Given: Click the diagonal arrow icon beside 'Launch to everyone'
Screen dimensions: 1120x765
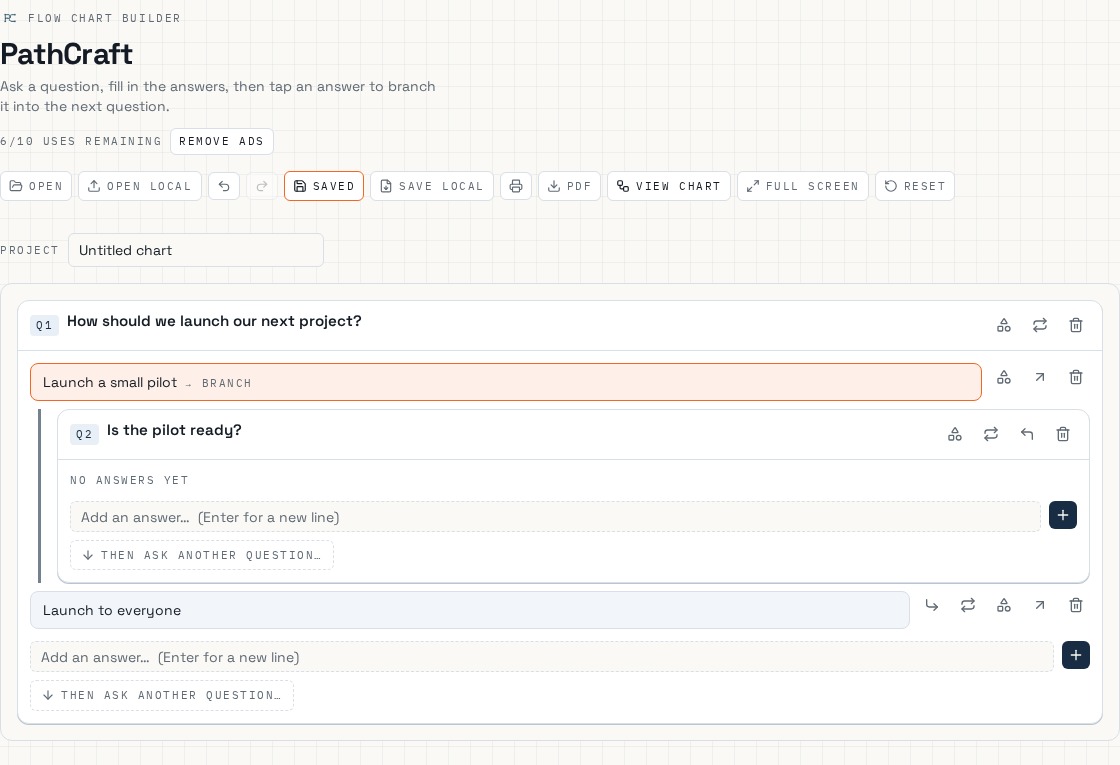Looking at the screenshot, I should [x=1040, y=606].
